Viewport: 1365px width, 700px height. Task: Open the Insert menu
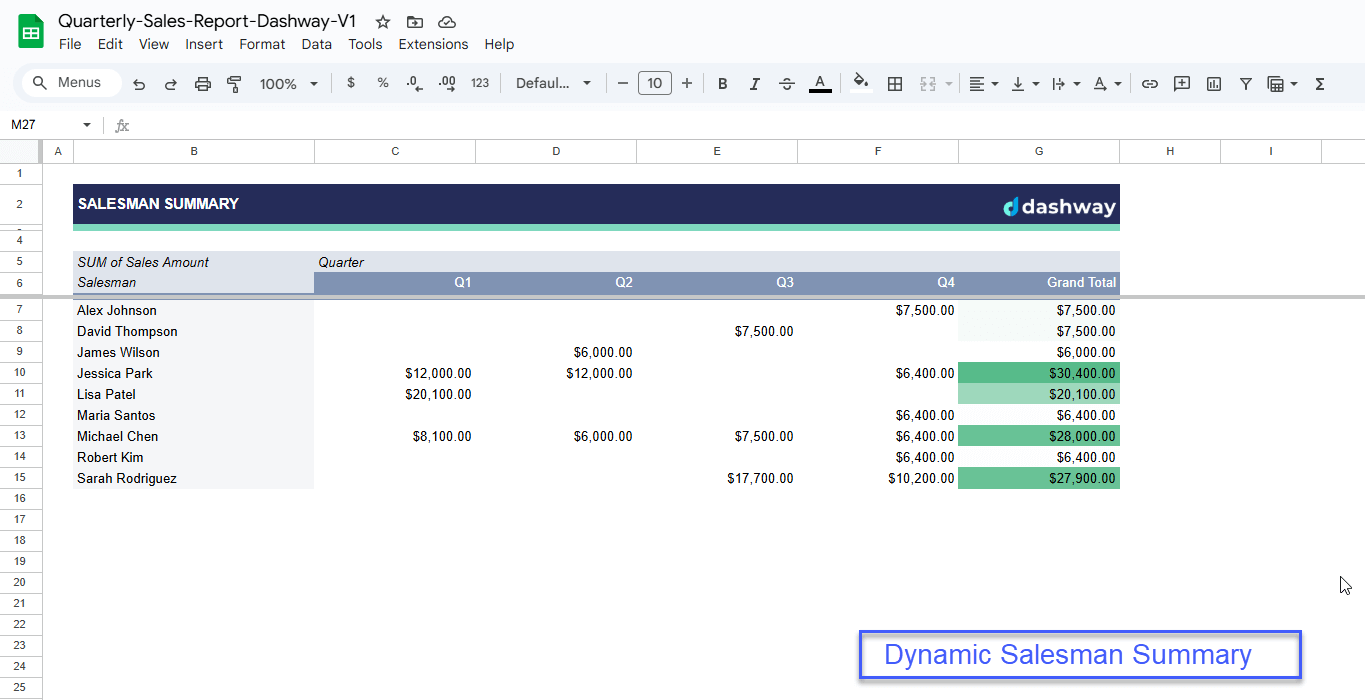(204, 44)
